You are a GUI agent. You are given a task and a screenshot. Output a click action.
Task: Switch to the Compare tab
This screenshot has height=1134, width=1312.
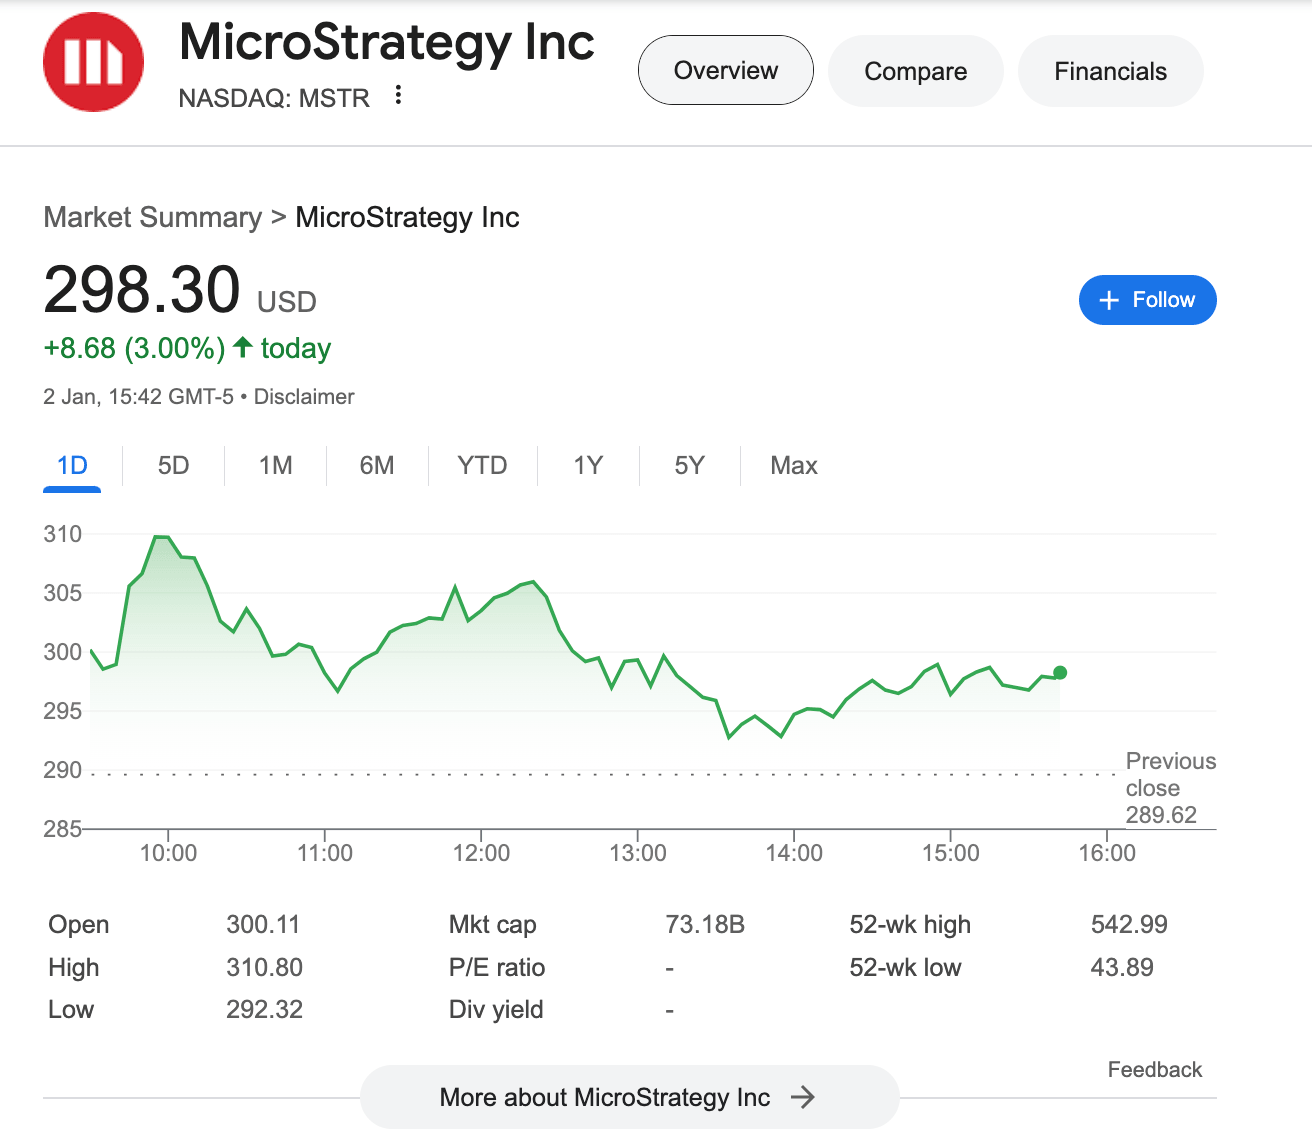[915, 71]
